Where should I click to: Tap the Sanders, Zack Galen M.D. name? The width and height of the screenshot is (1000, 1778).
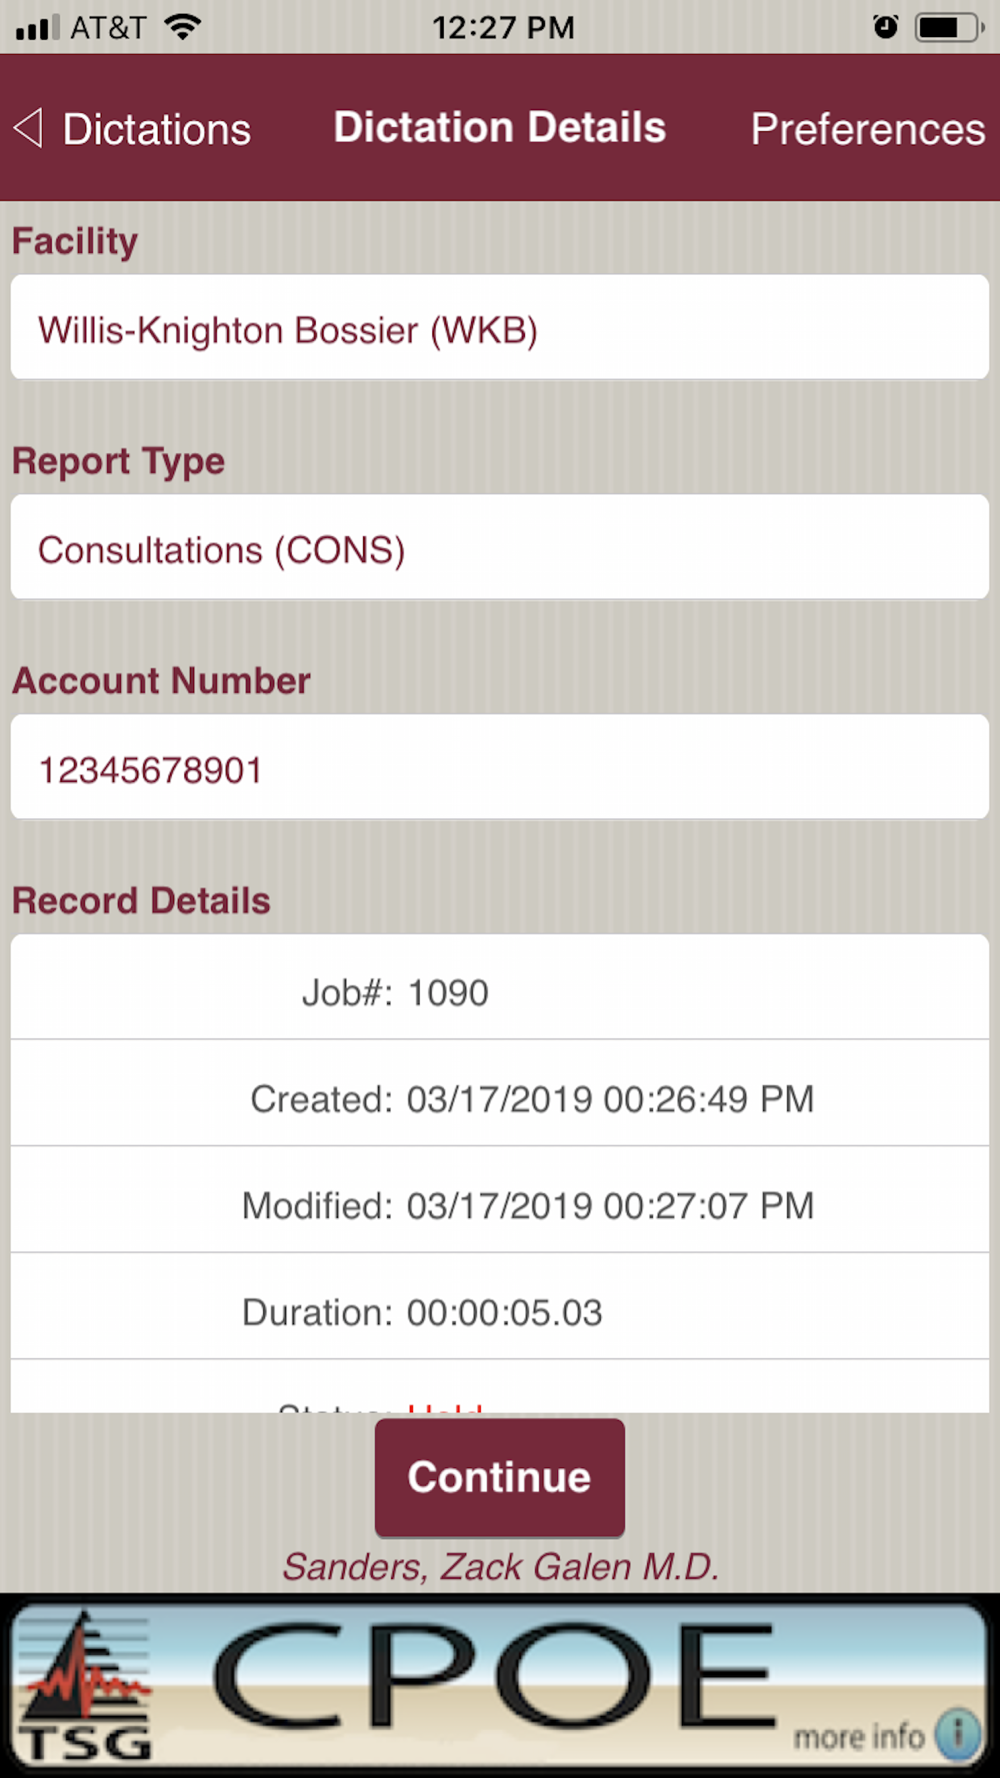[500, 1566]
